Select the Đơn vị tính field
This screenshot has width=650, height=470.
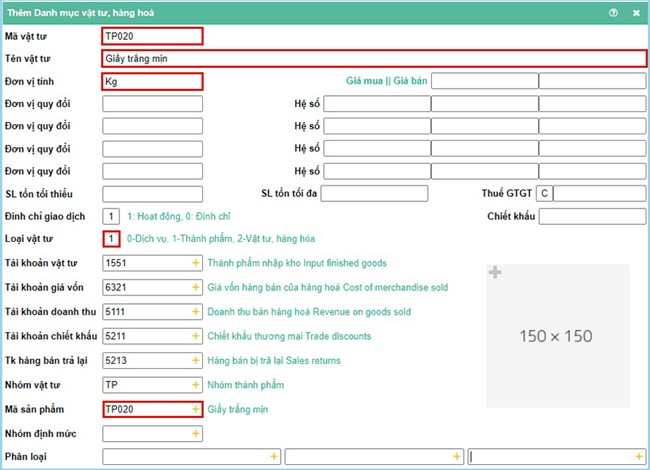tap(152, 81)
